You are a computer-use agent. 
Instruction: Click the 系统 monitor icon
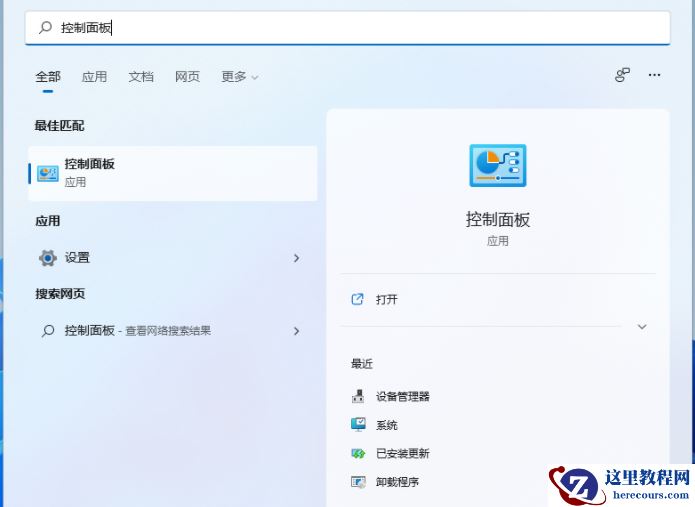[x=358, y=425]
